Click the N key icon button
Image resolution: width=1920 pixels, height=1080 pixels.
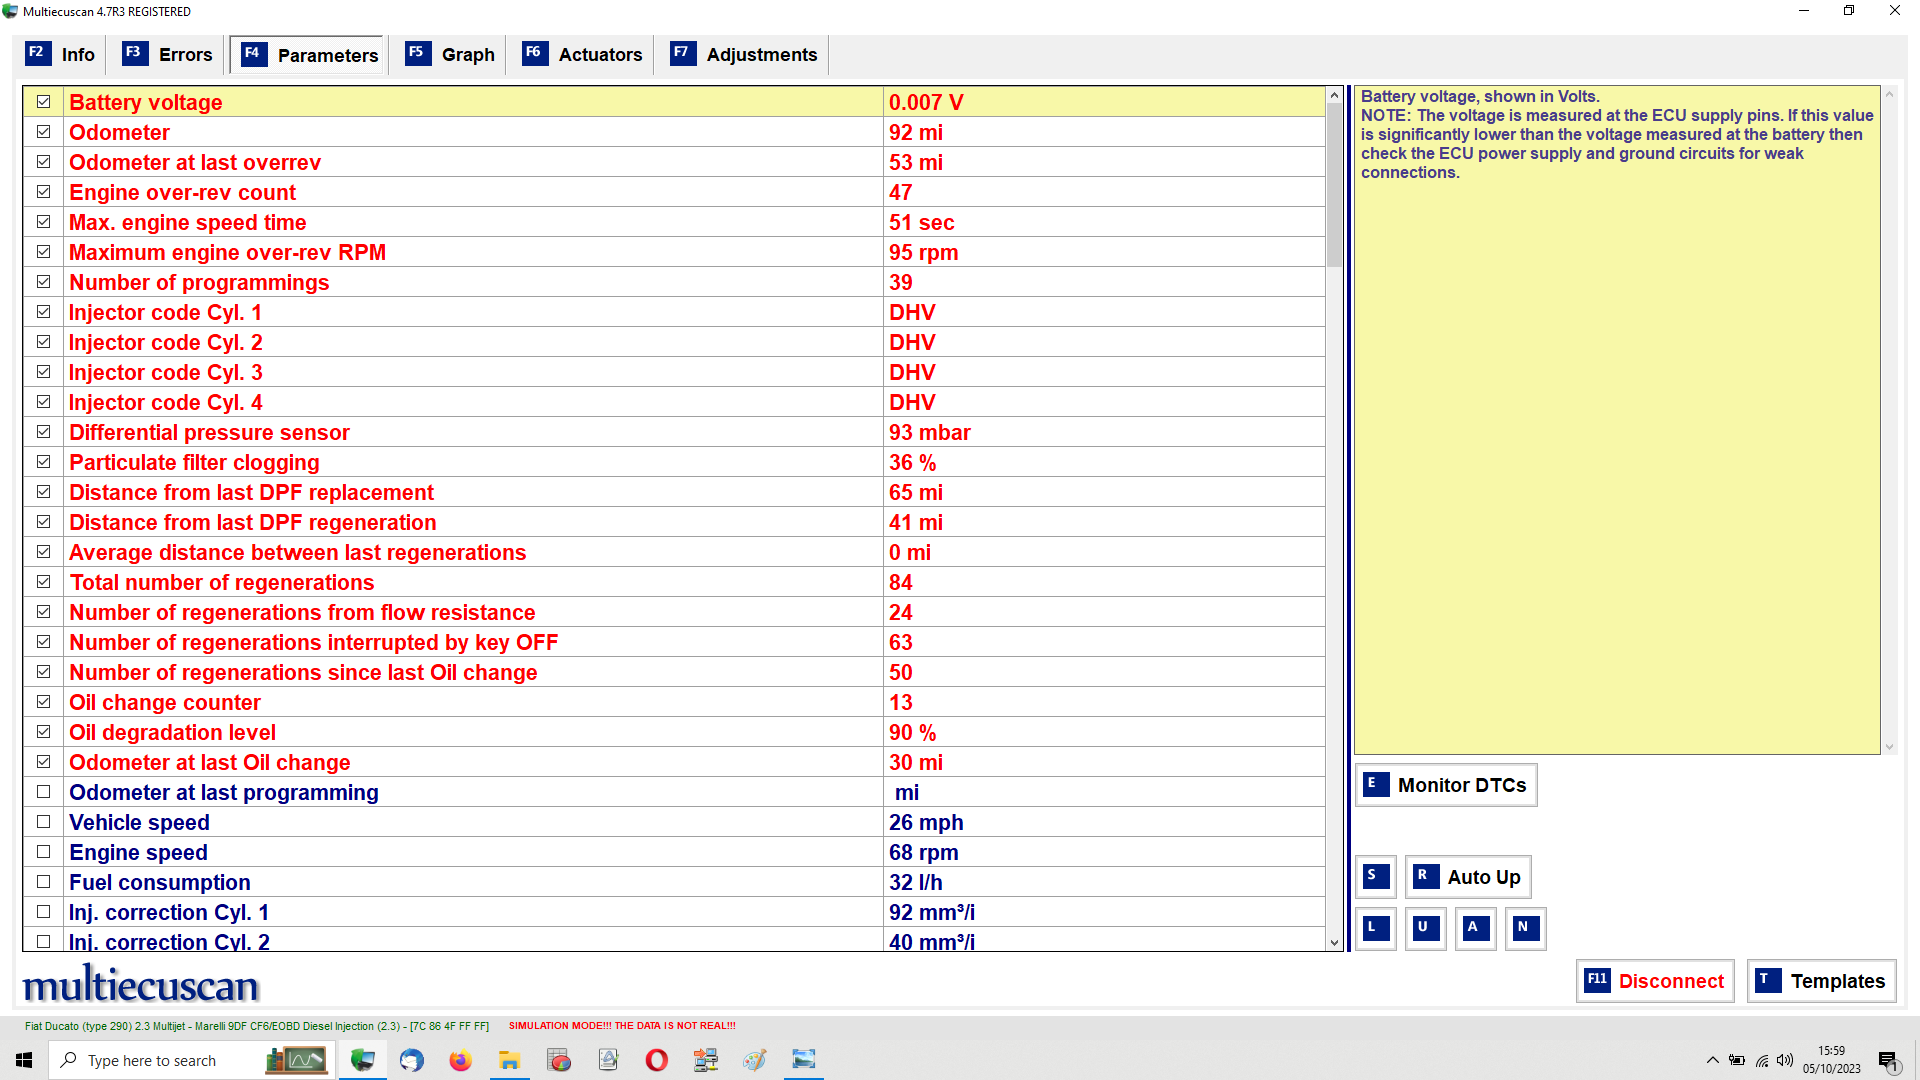tap(1525, 928)
